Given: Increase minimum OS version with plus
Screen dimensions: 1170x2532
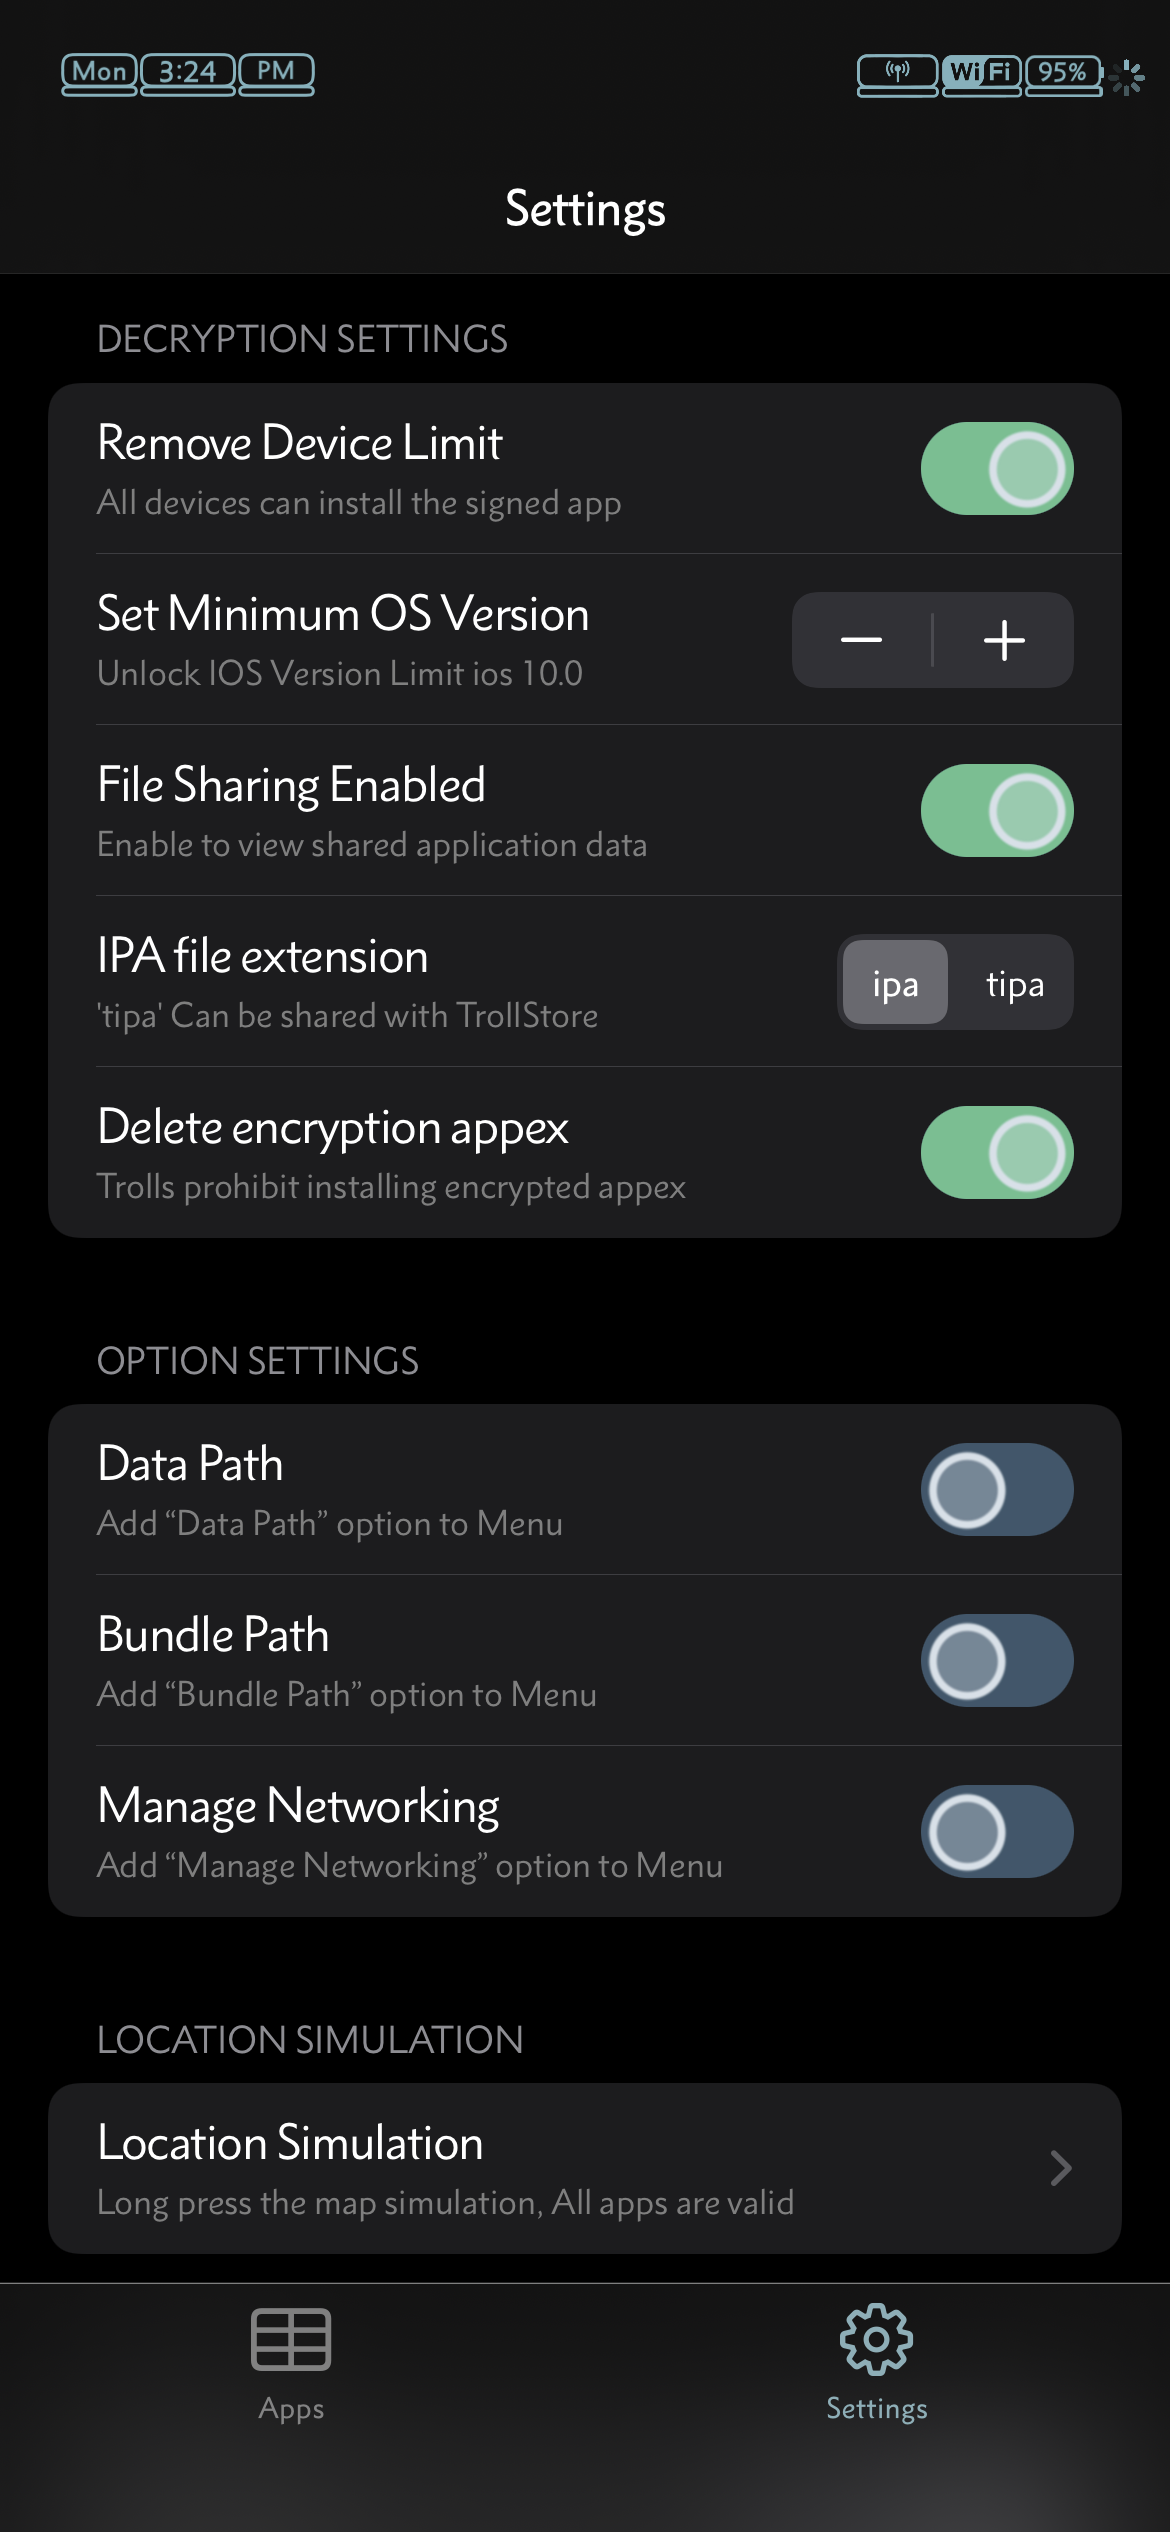Looking at the screenshot, I should [x=1003, y=640].
